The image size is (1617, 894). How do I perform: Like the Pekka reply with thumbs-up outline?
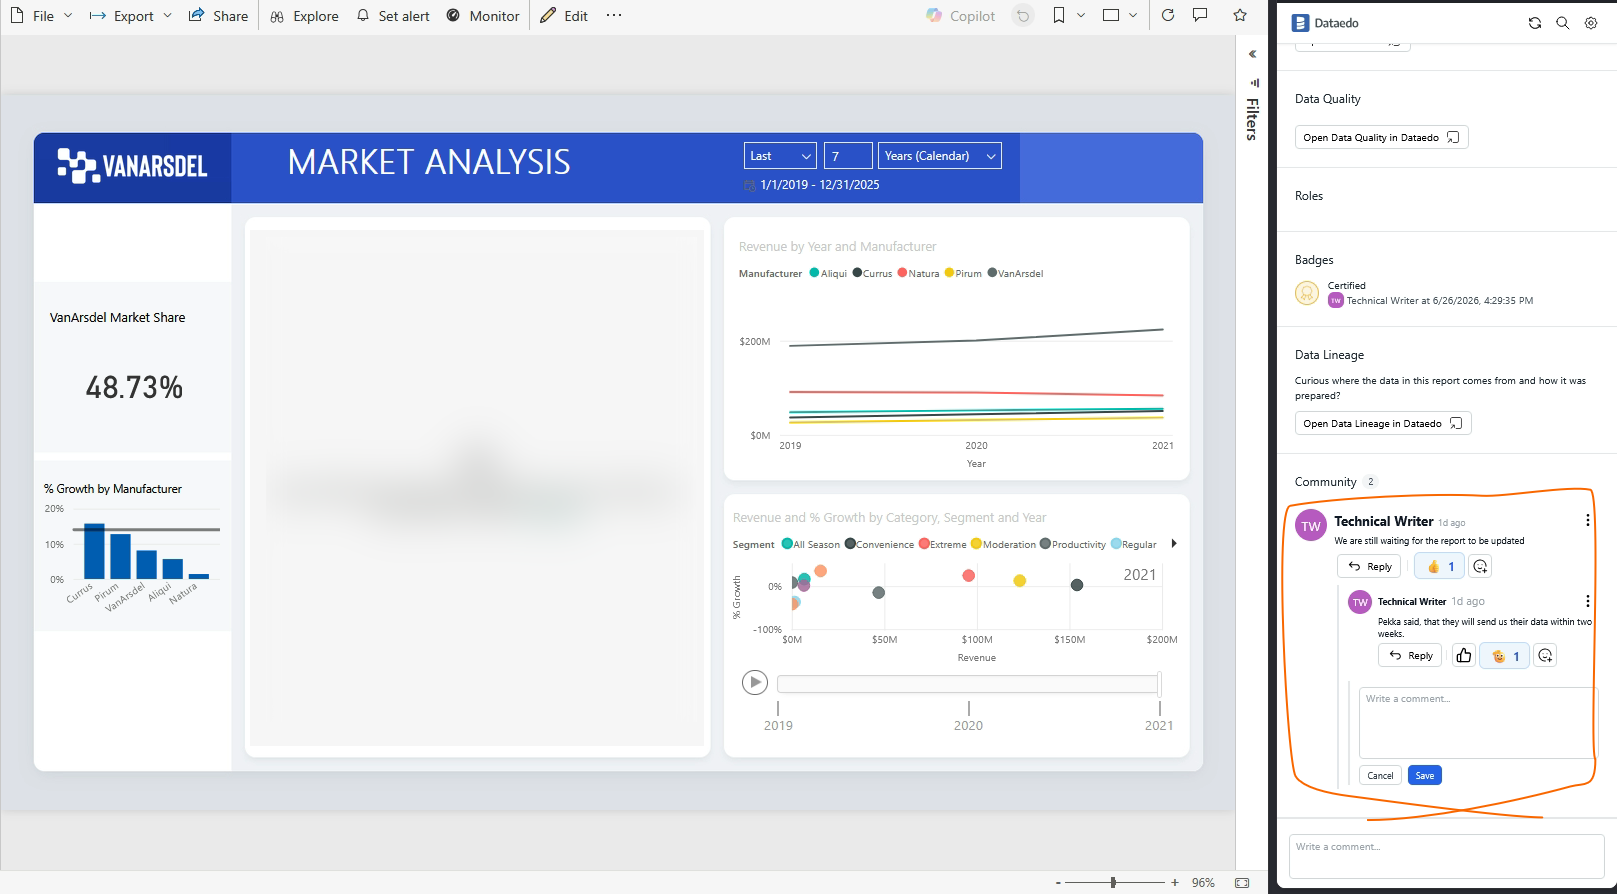(x=1464, y=655)
